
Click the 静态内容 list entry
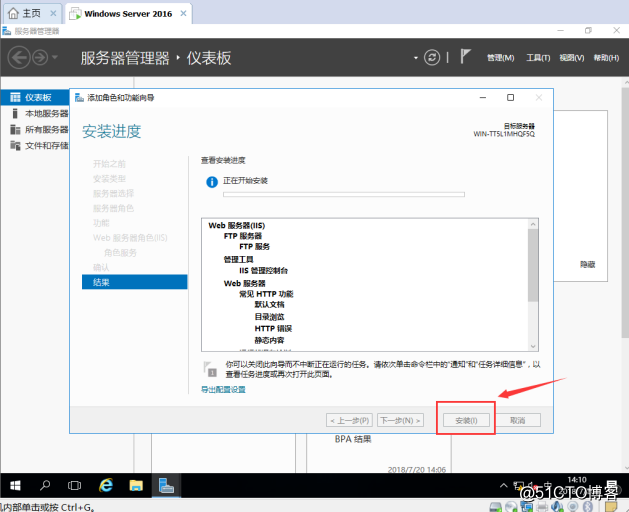pos(269,340)
